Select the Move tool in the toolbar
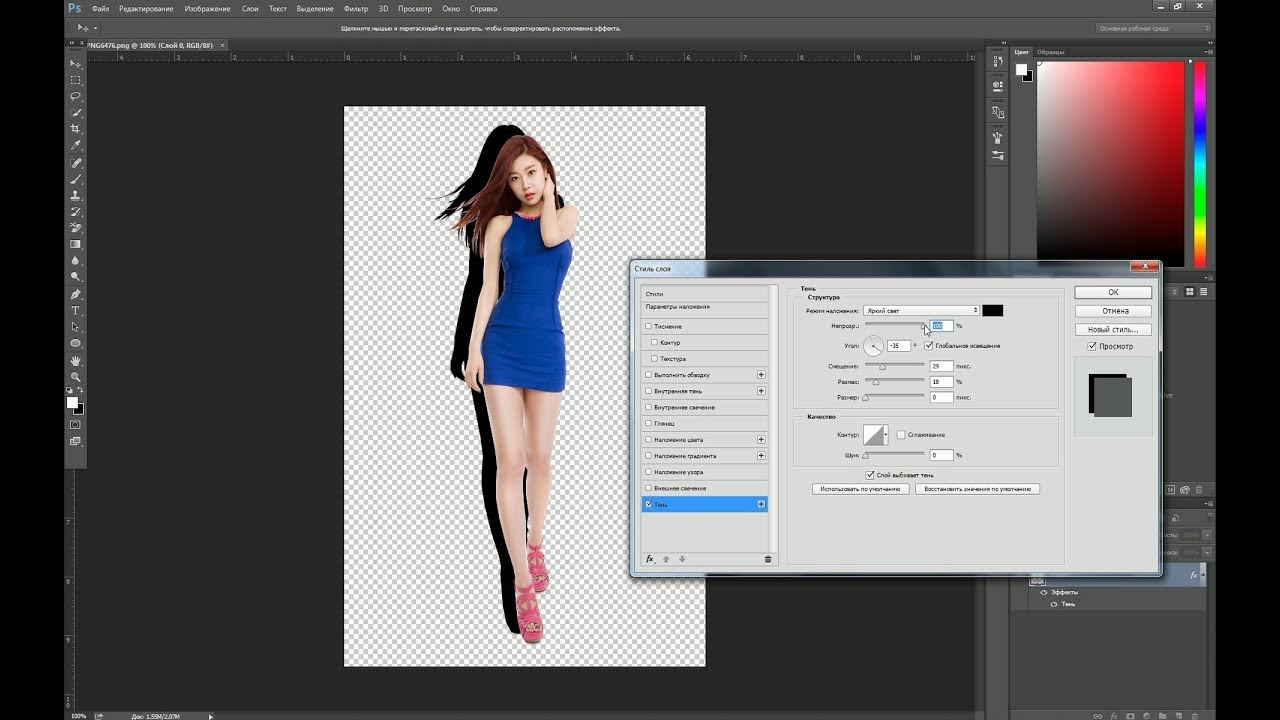The height and width of the screenshot is (720, 1280). pos(76,64)
